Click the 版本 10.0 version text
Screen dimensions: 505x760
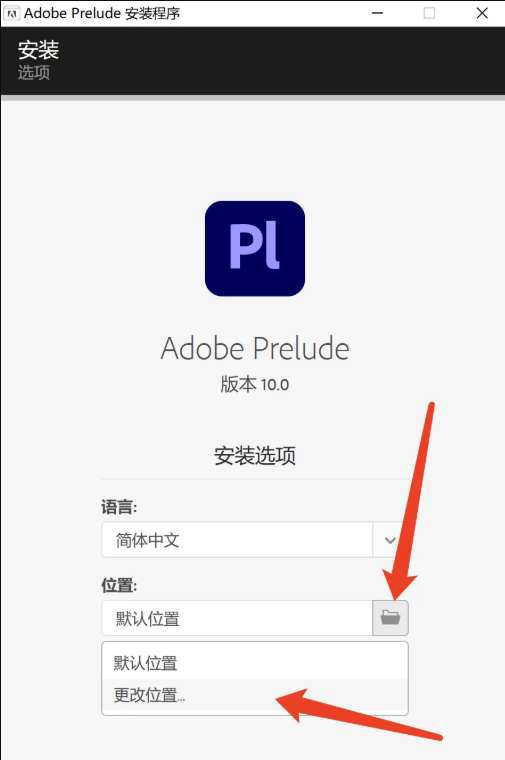click(255, 385)
